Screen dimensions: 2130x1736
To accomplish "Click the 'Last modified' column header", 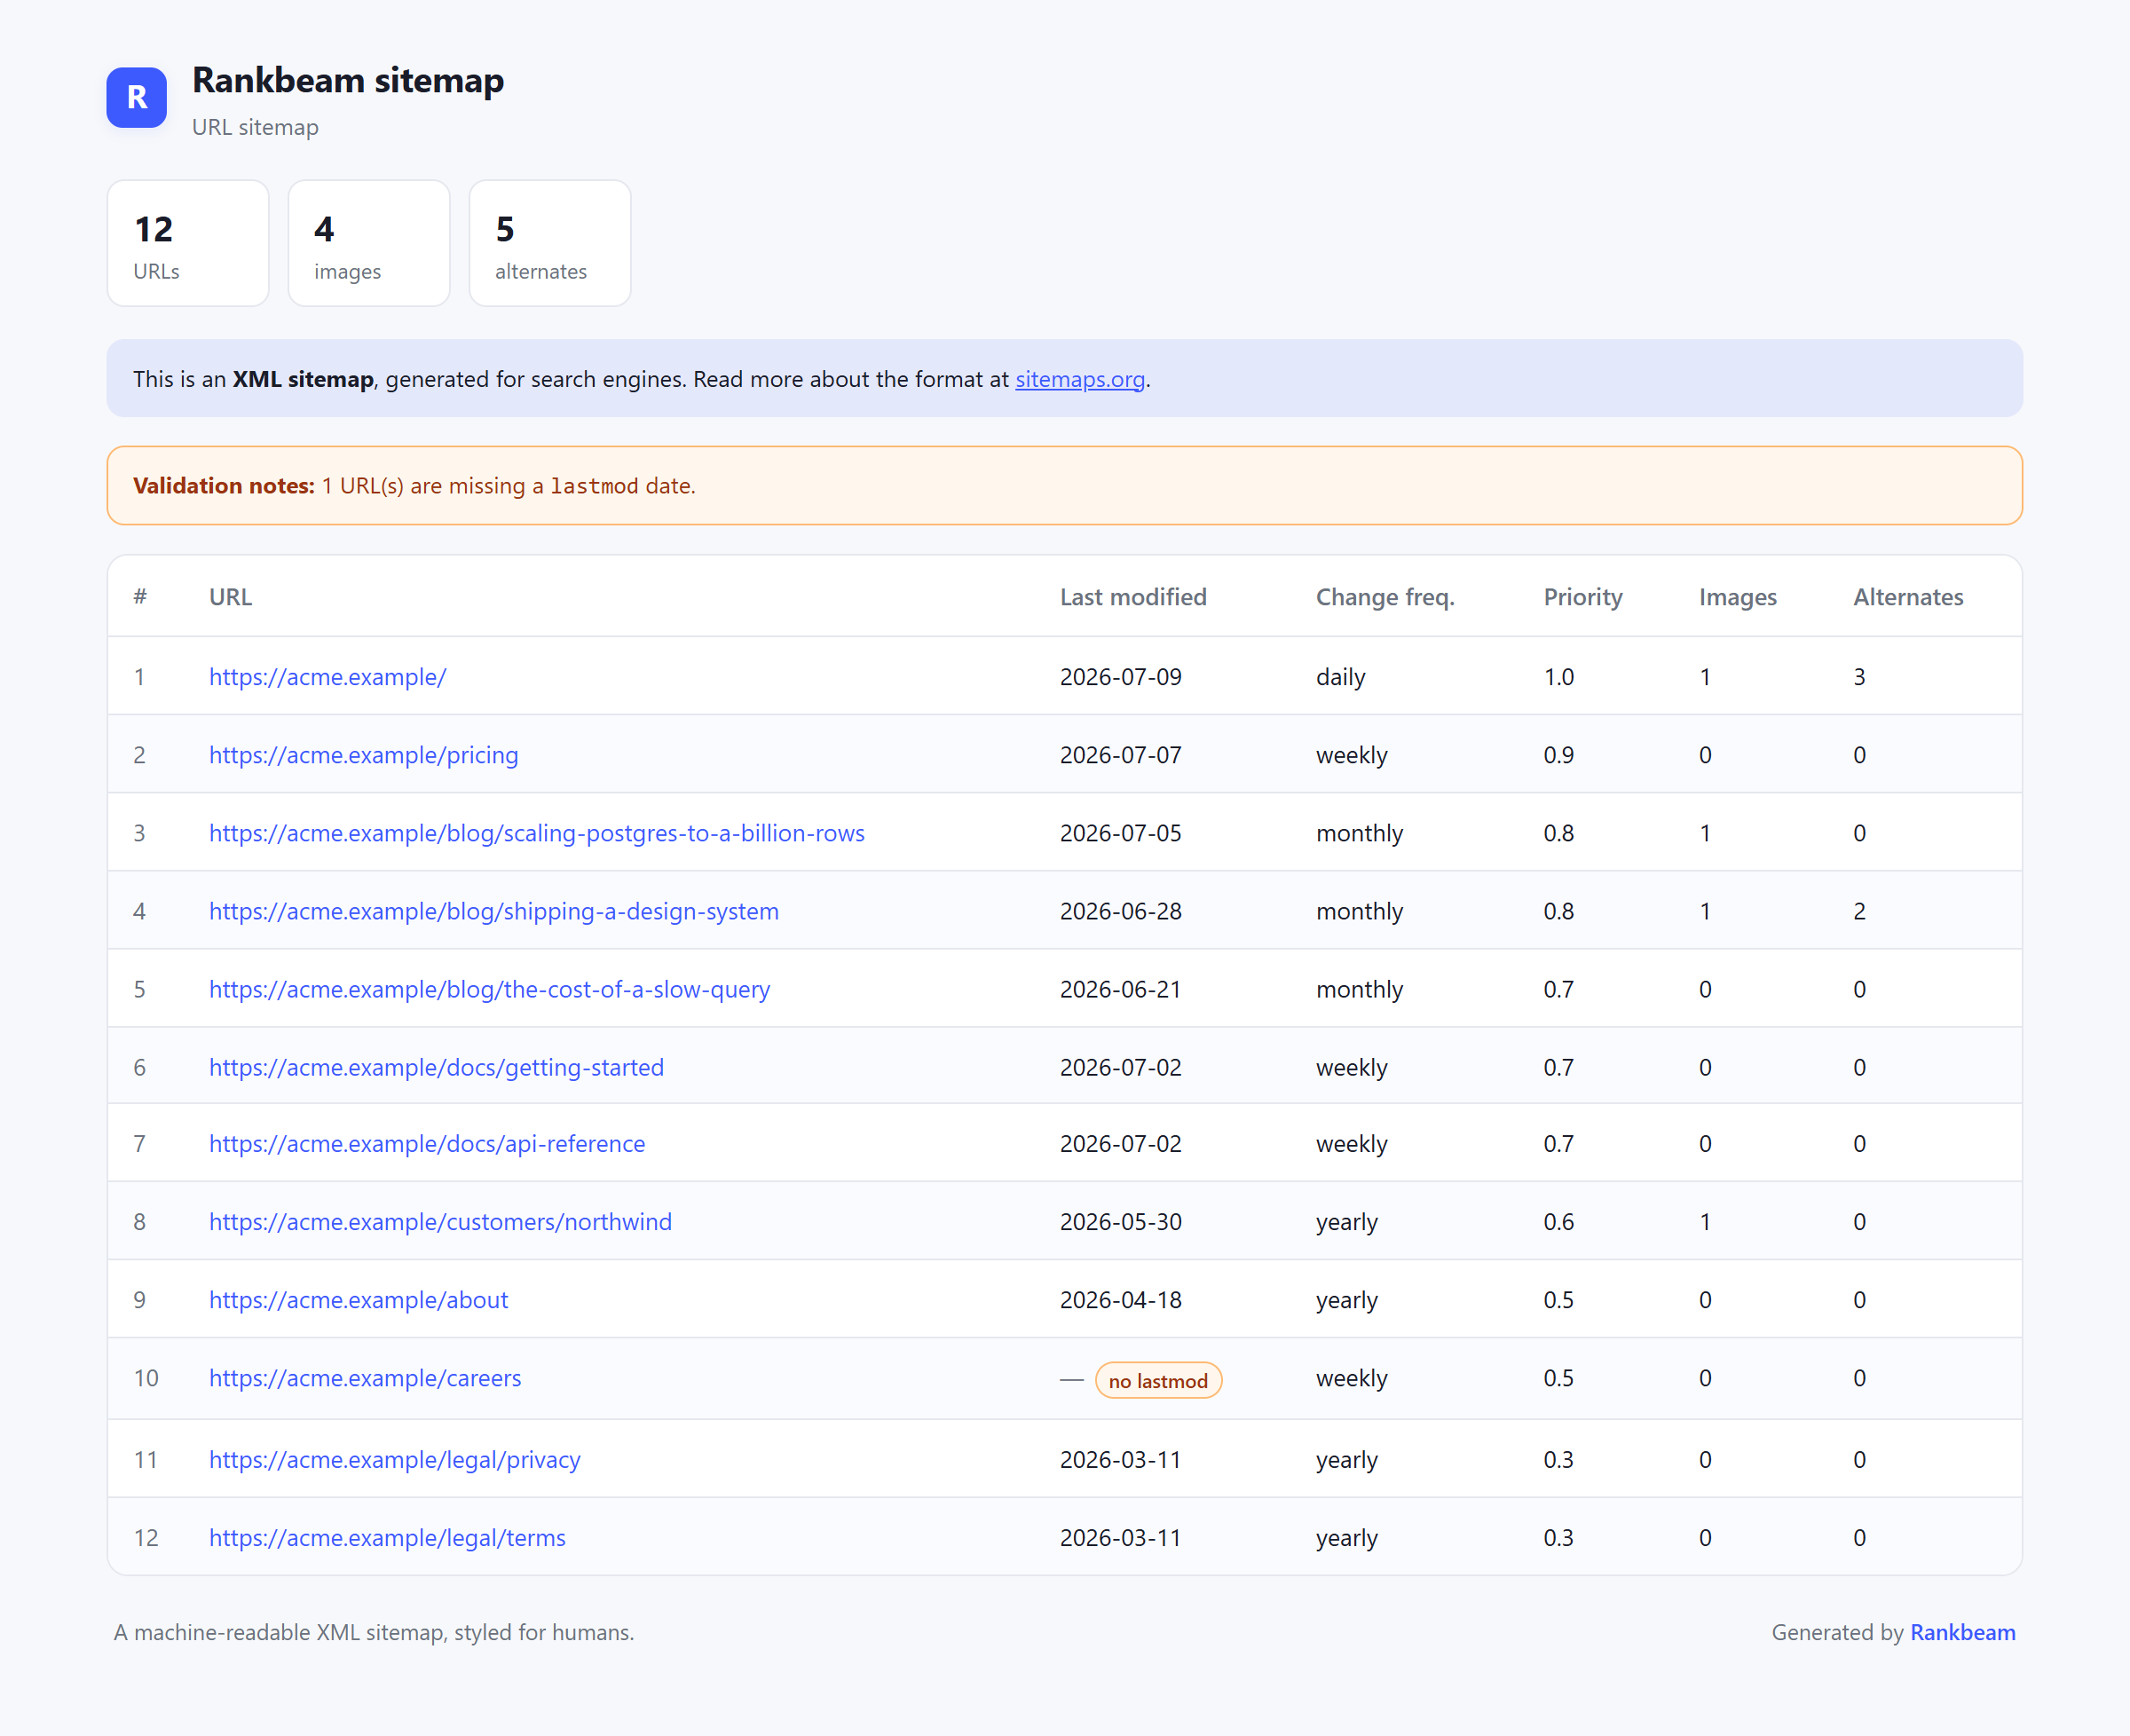I will pos(1133,597).
